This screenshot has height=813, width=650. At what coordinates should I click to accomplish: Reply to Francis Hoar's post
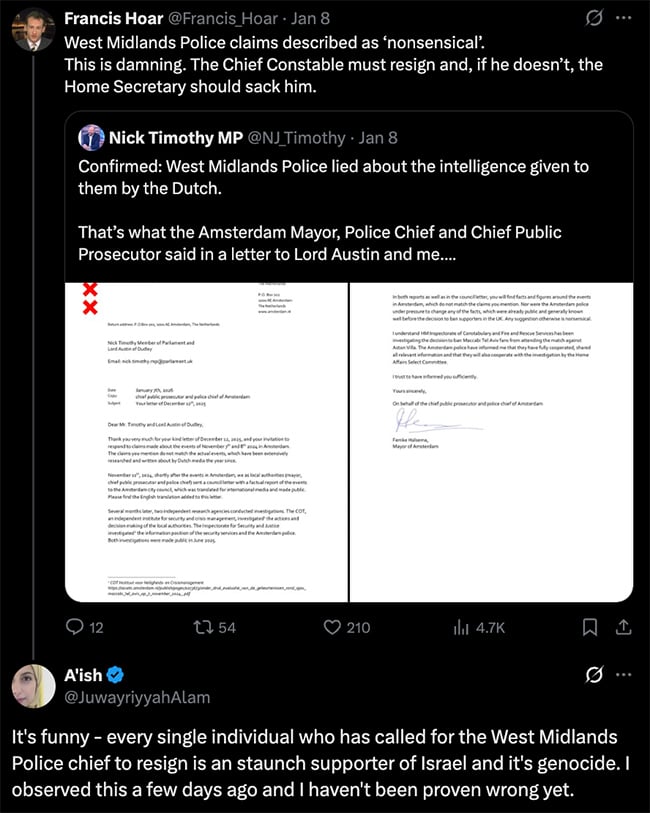[x=74, y=627]
